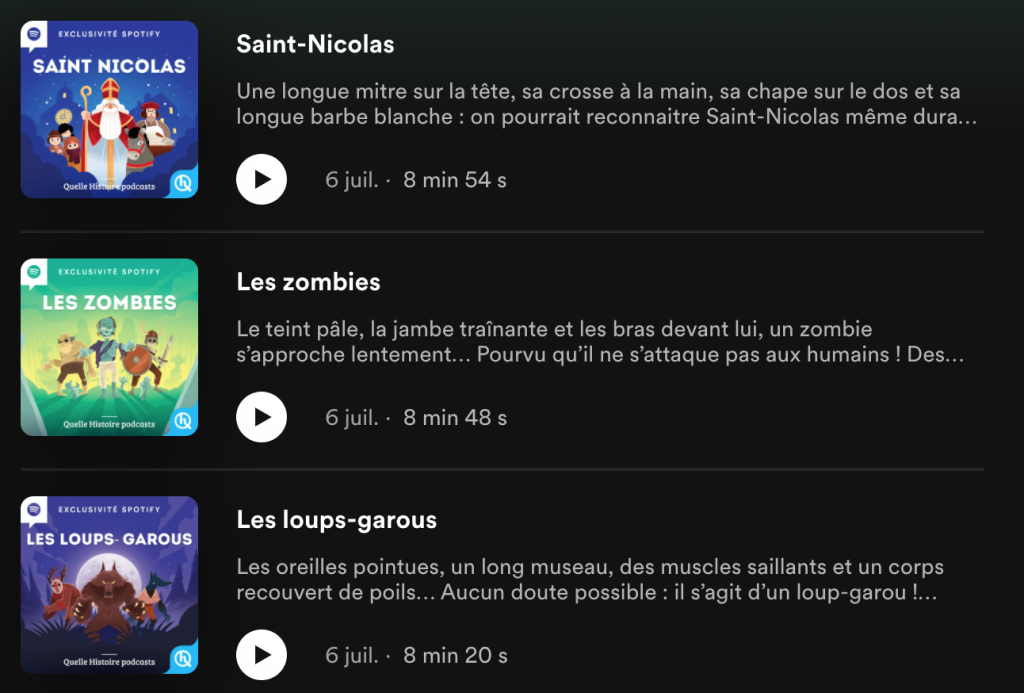Click the description starting "Les oreilles pointues"
Screen dimensions: 1024x693
tap(590, 579)
